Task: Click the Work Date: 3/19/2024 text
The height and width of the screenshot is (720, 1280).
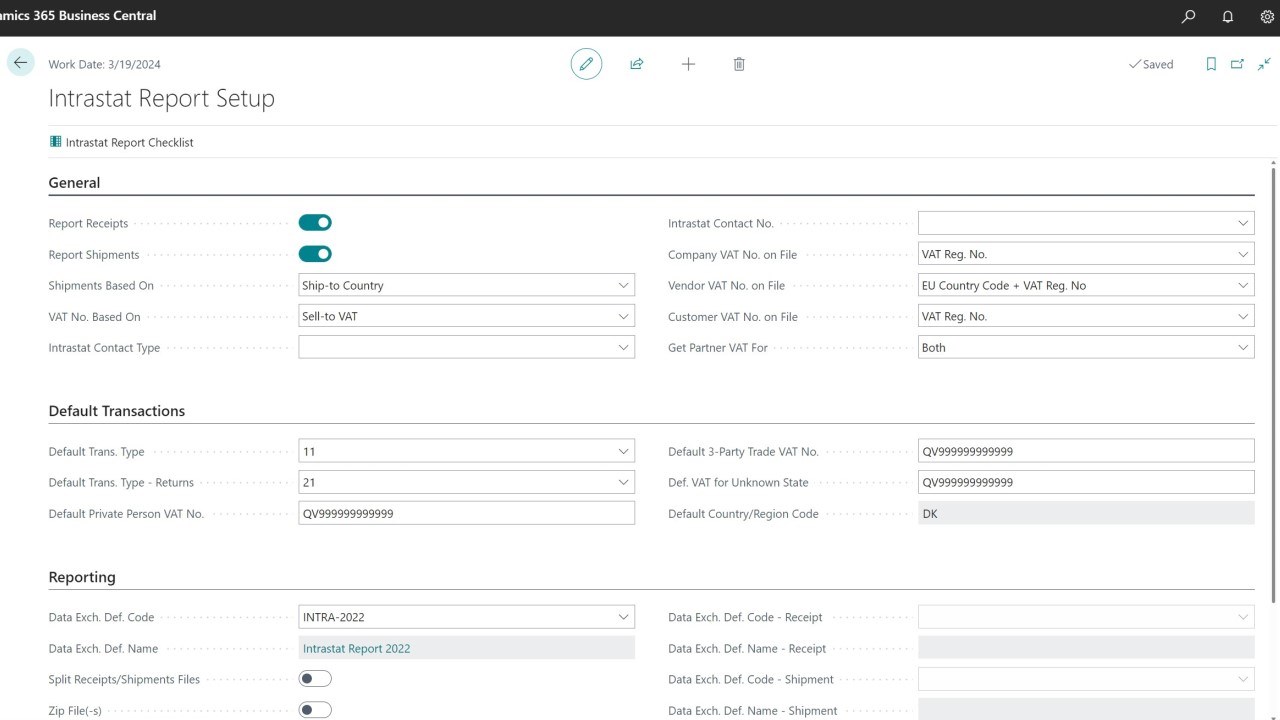Action: coord(104,64)
